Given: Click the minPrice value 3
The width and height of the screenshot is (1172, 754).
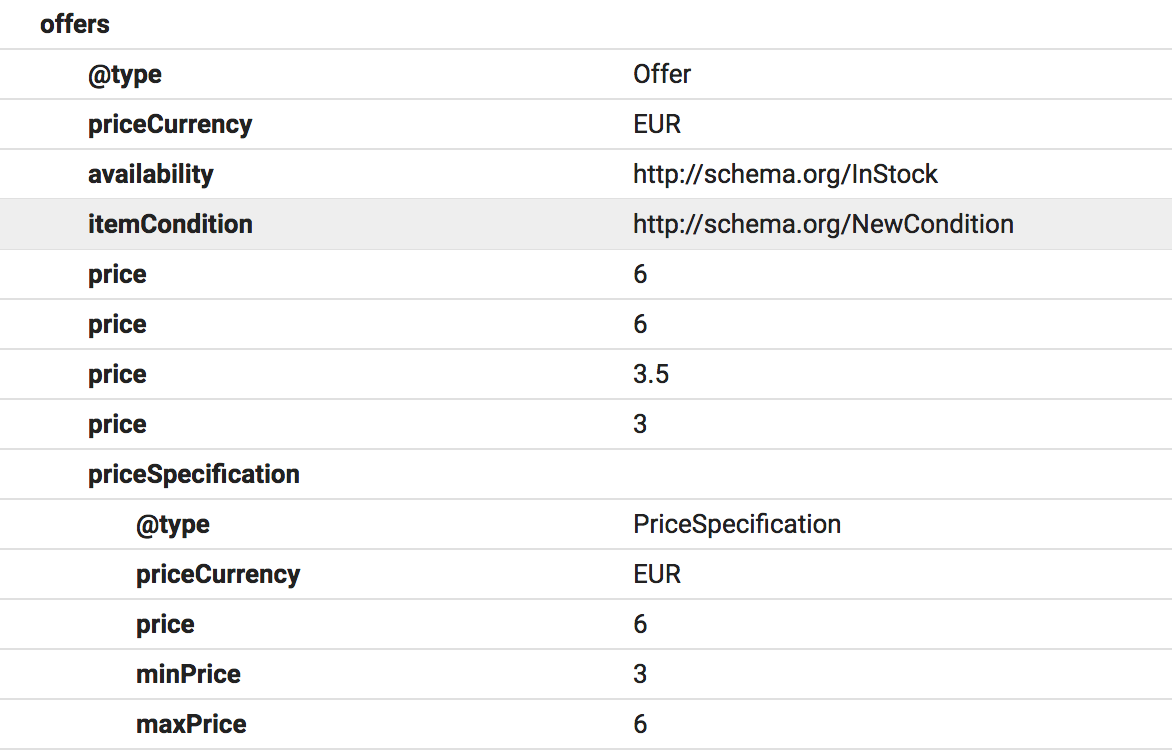Looking at the screenshot, I should (640, 674).
